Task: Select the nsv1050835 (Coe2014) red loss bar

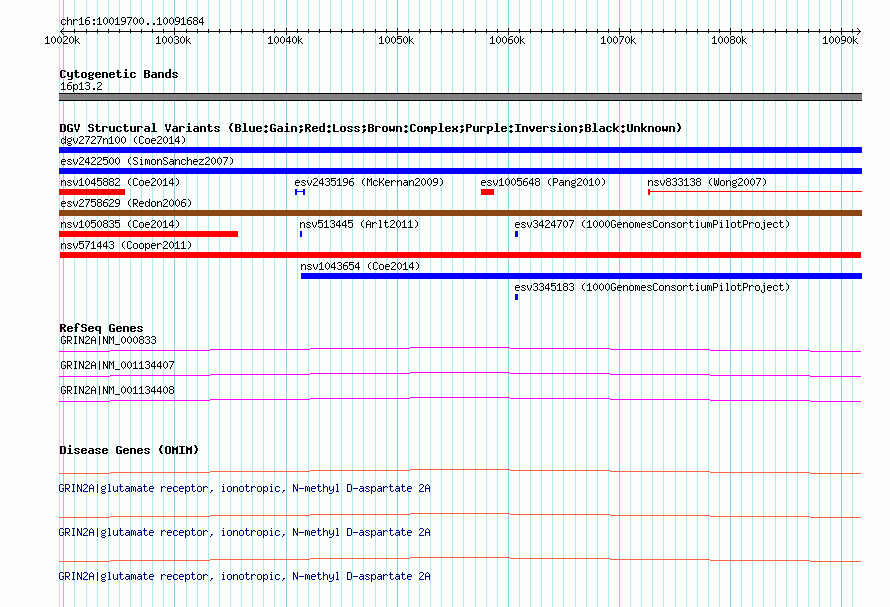Action: pos(149,234)
